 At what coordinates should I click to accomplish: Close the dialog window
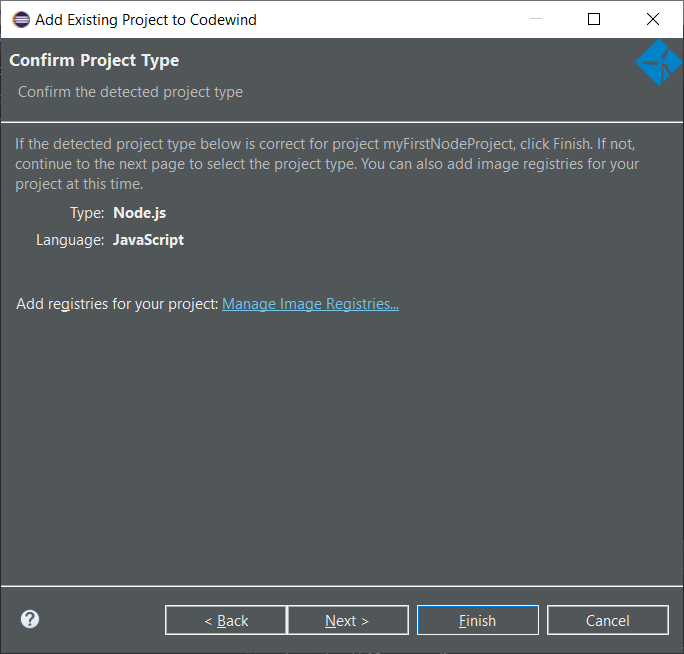click(x=653, y=19)
